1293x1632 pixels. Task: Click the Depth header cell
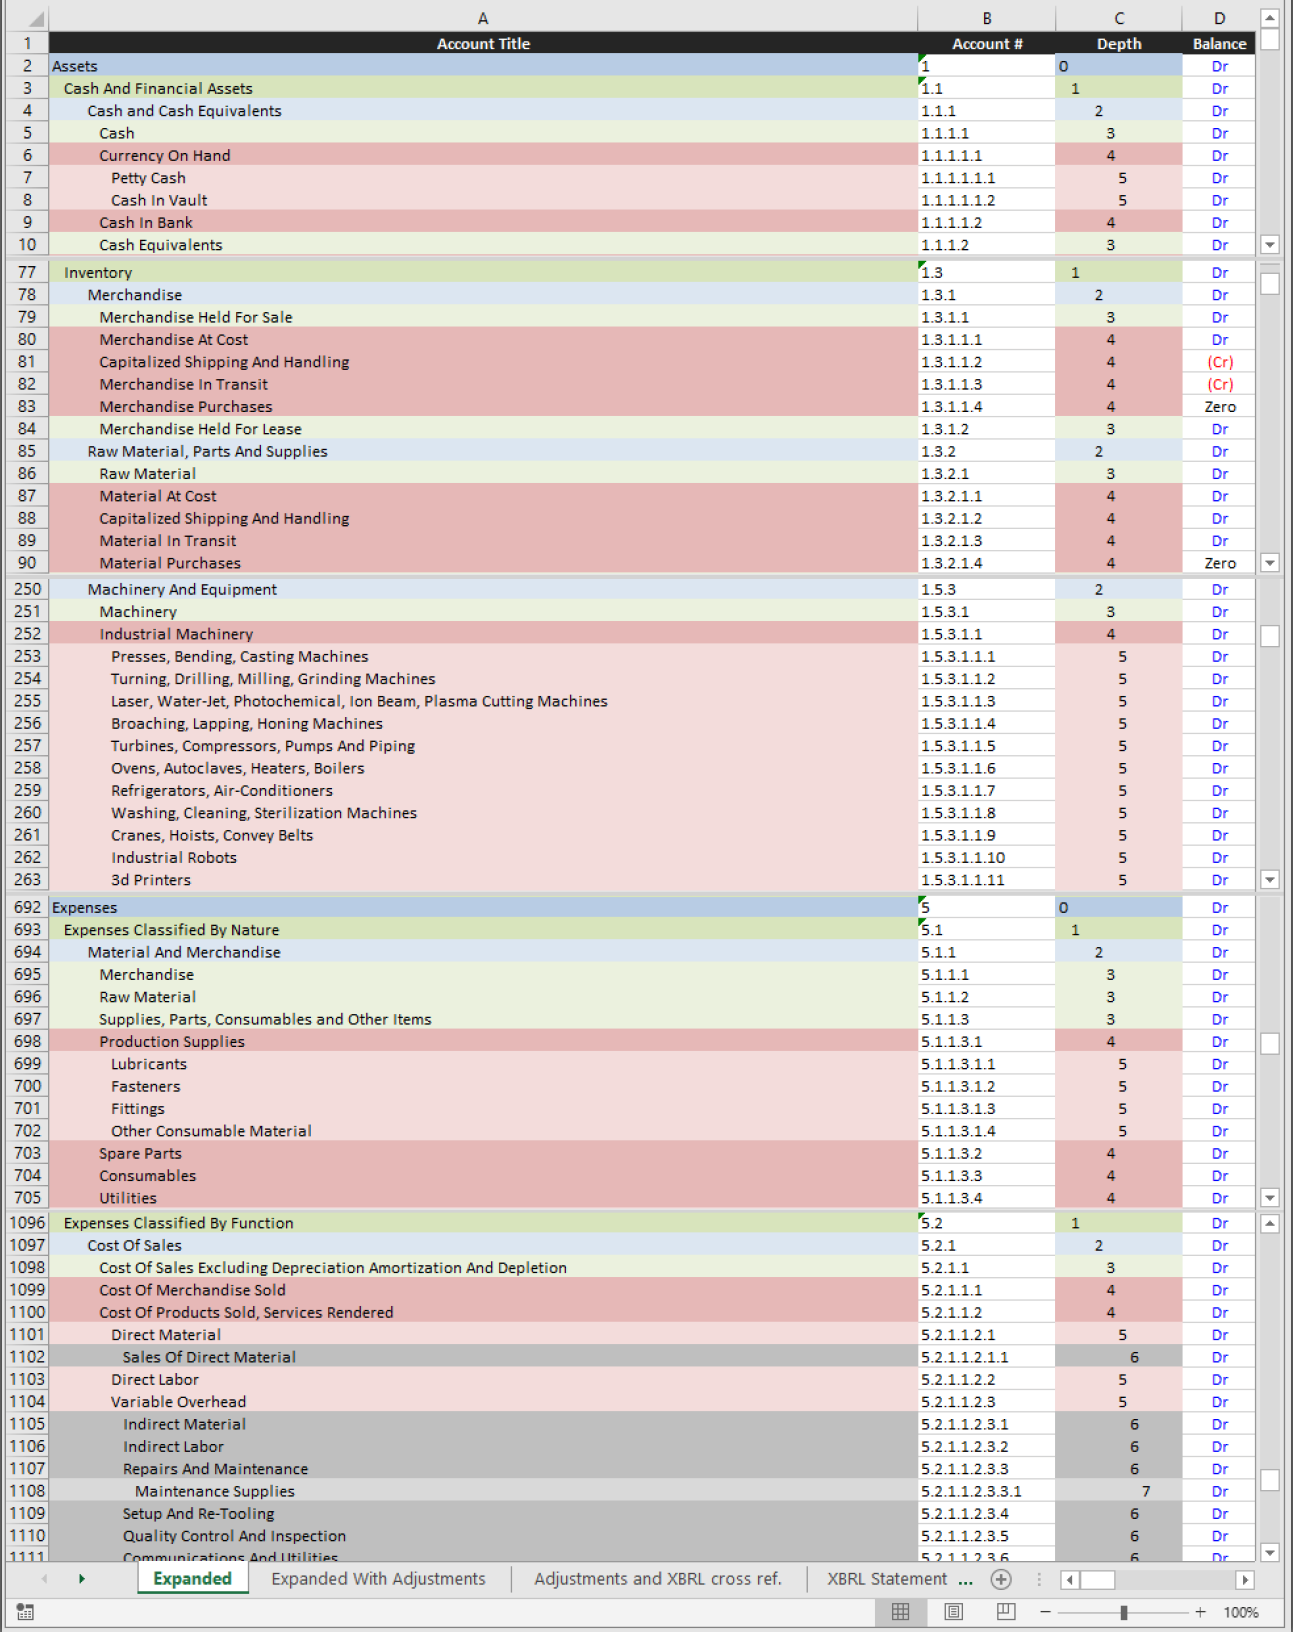coord(1119,44)
